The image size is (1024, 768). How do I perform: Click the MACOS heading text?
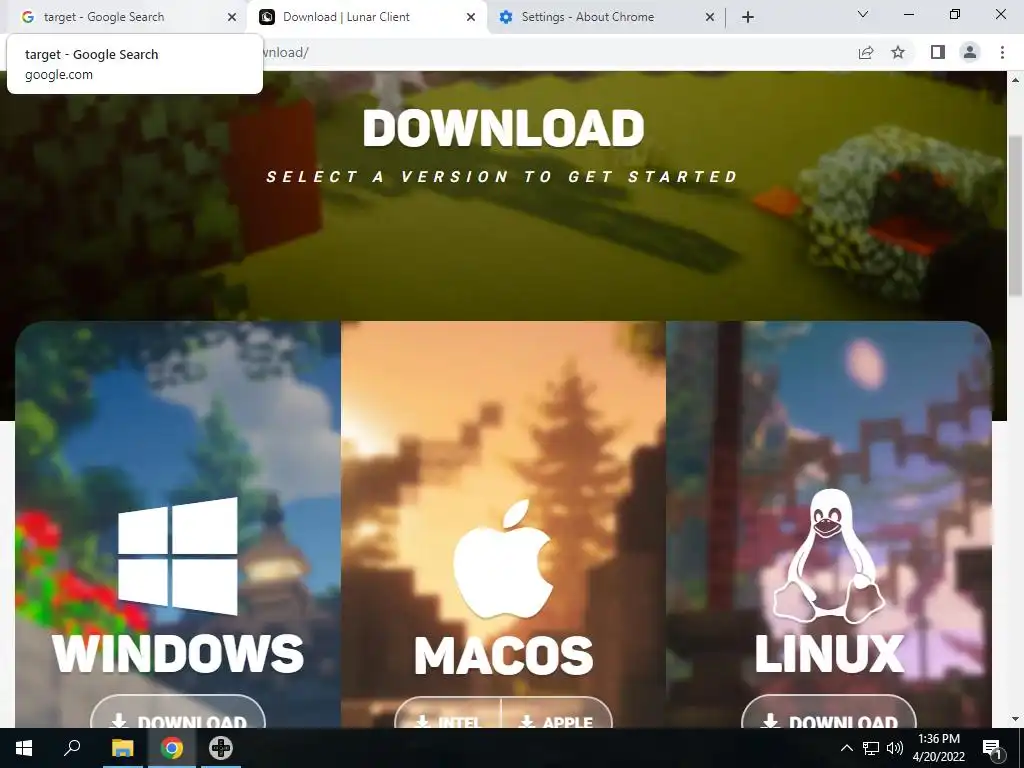504,655
